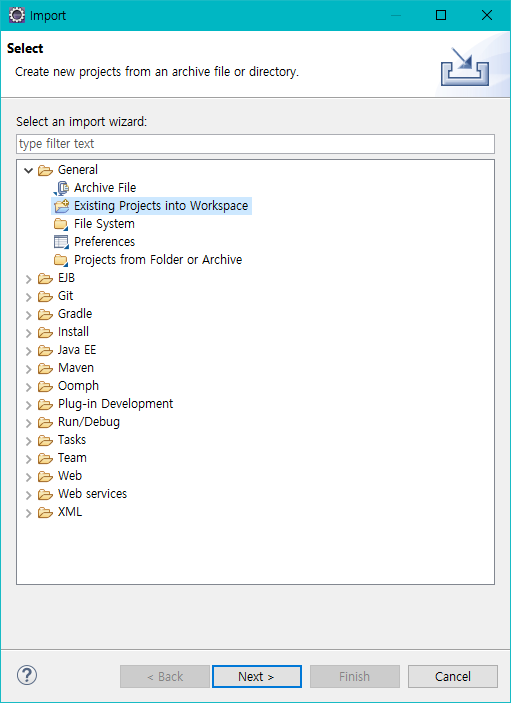Click the Existing Projects into Workspace icon
Screen dimensions: 511x703
tap(61, 206)
